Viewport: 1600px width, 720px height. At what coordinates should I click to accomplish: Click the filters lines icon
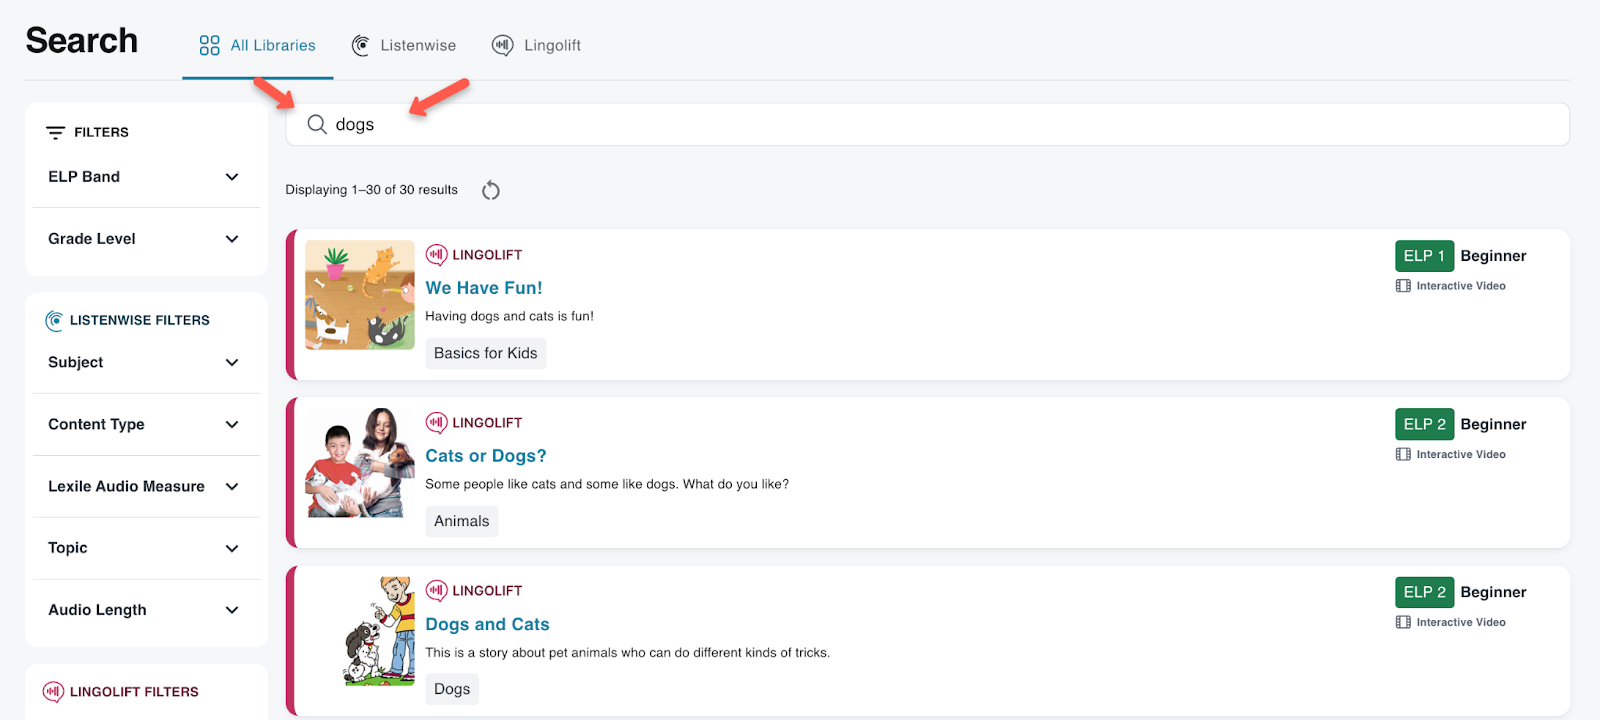pyautogui.click(x=56, y=132)
